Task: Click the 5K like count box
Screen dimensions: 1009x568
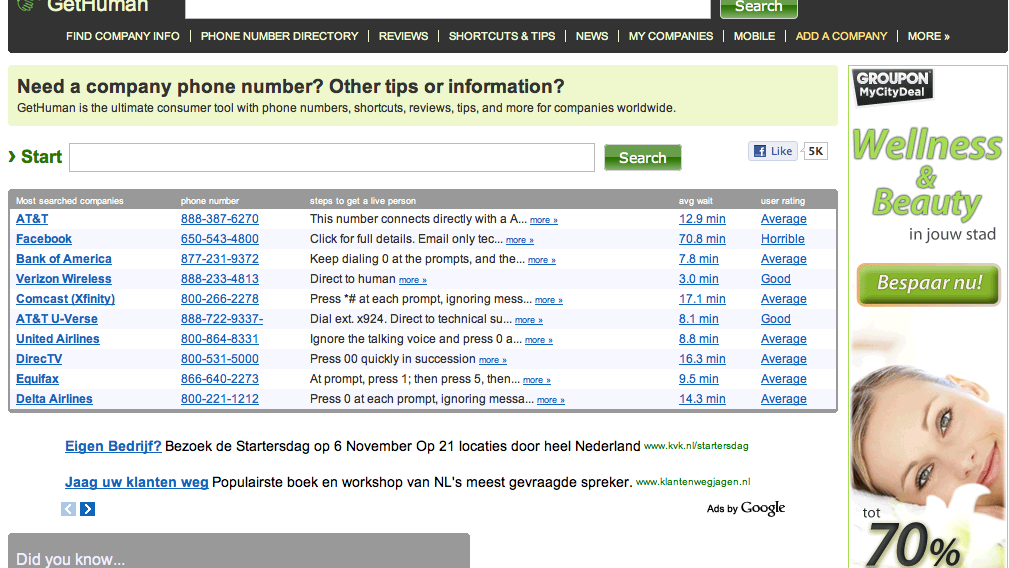Action: click(x=815, y=151)
